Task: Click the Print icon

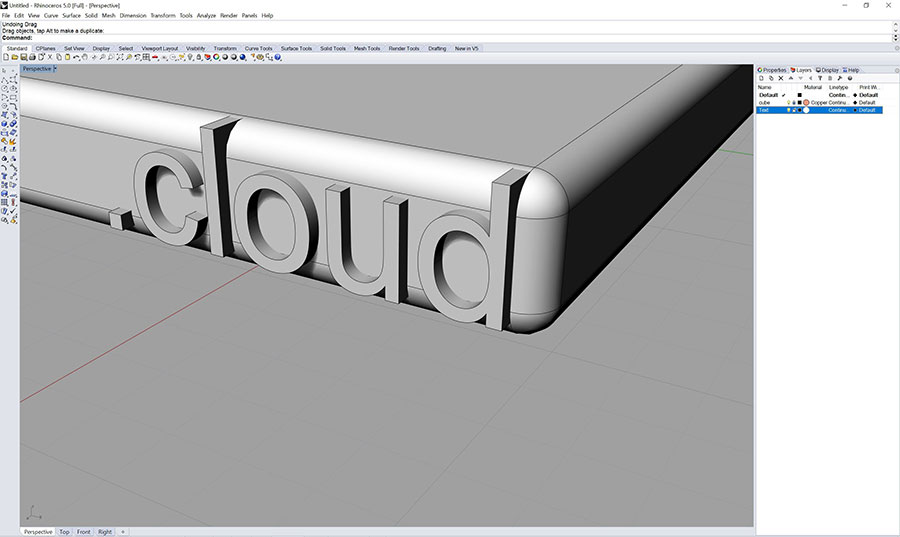Action: point(33,57)
